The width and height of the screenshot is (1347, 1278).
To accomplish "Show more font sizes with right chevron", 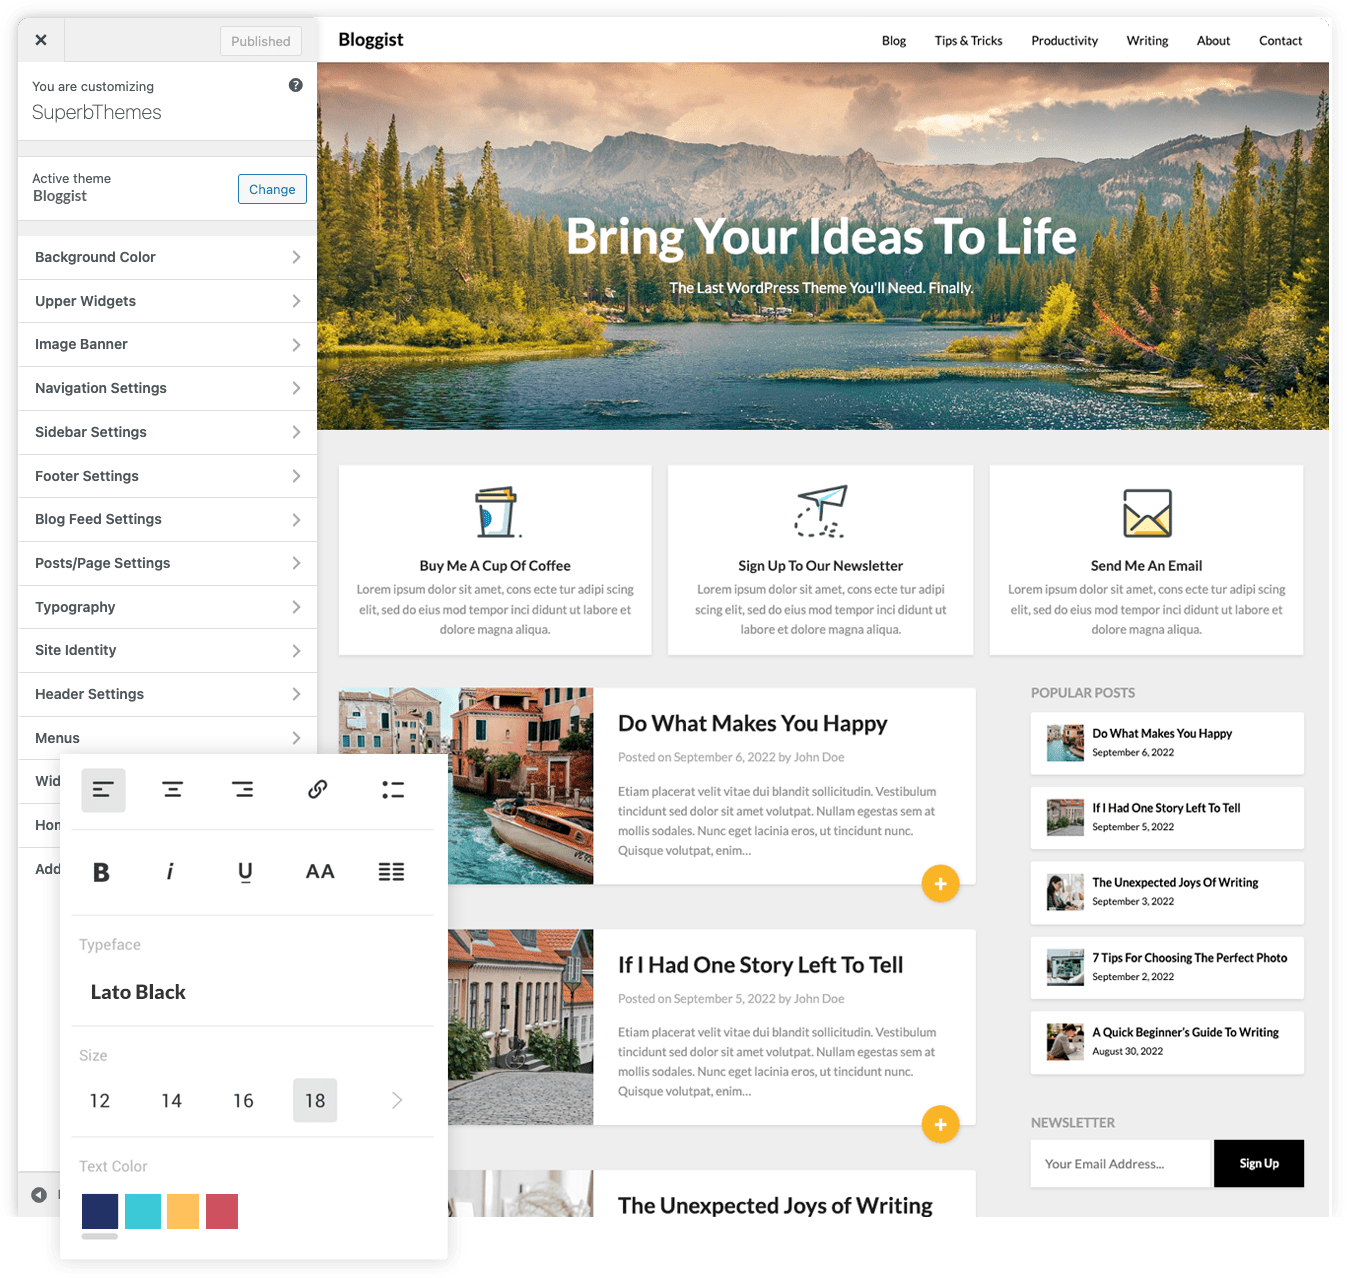I will point(397,1100).
